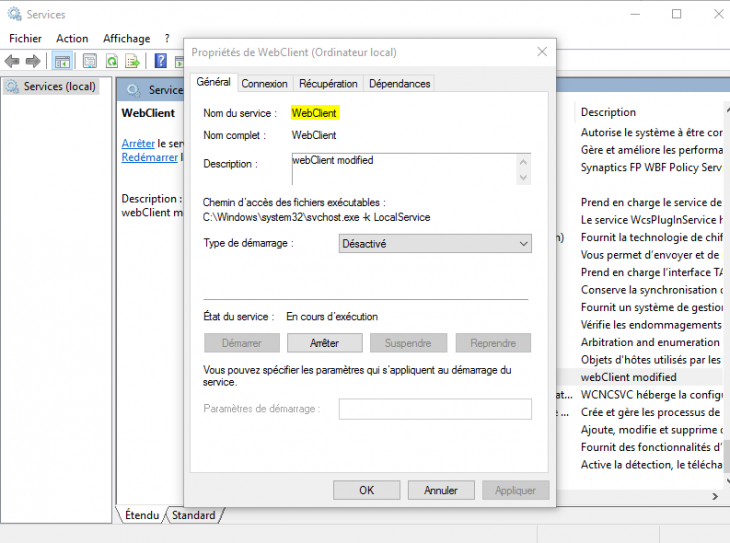The height and width of the screenshot is (543, 730).
Task: Open the Action menu
Action: pyautogui.click(x=72, y=38)
